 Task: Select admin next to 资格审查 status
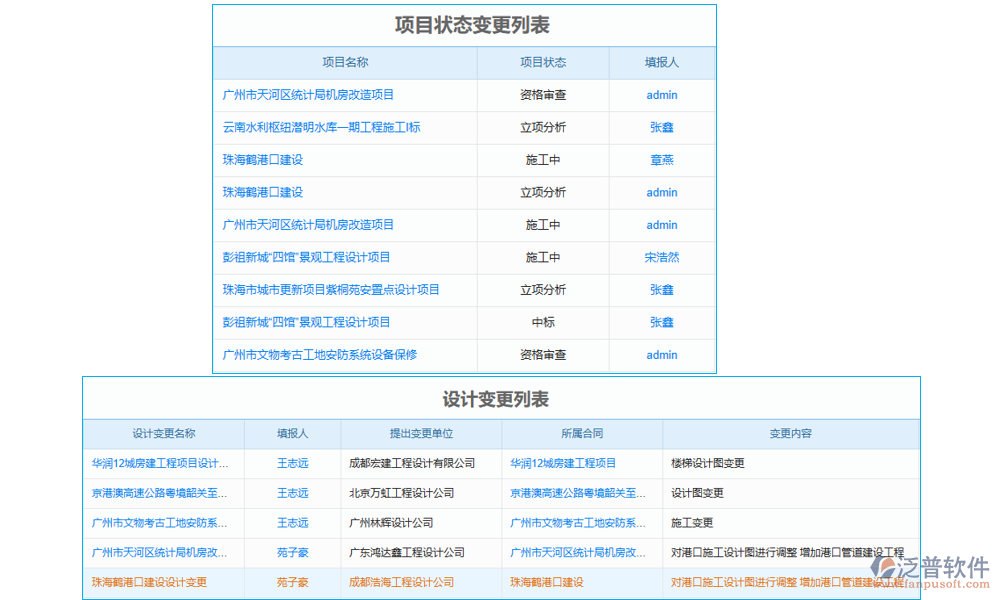661,95
